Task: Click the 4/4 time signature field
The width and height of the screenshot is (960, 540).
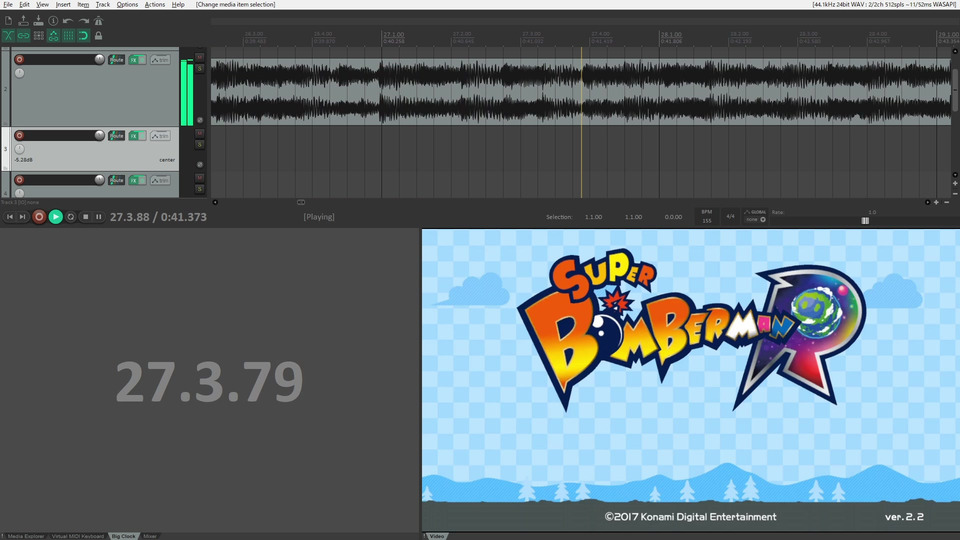Action: pos(730,216)
